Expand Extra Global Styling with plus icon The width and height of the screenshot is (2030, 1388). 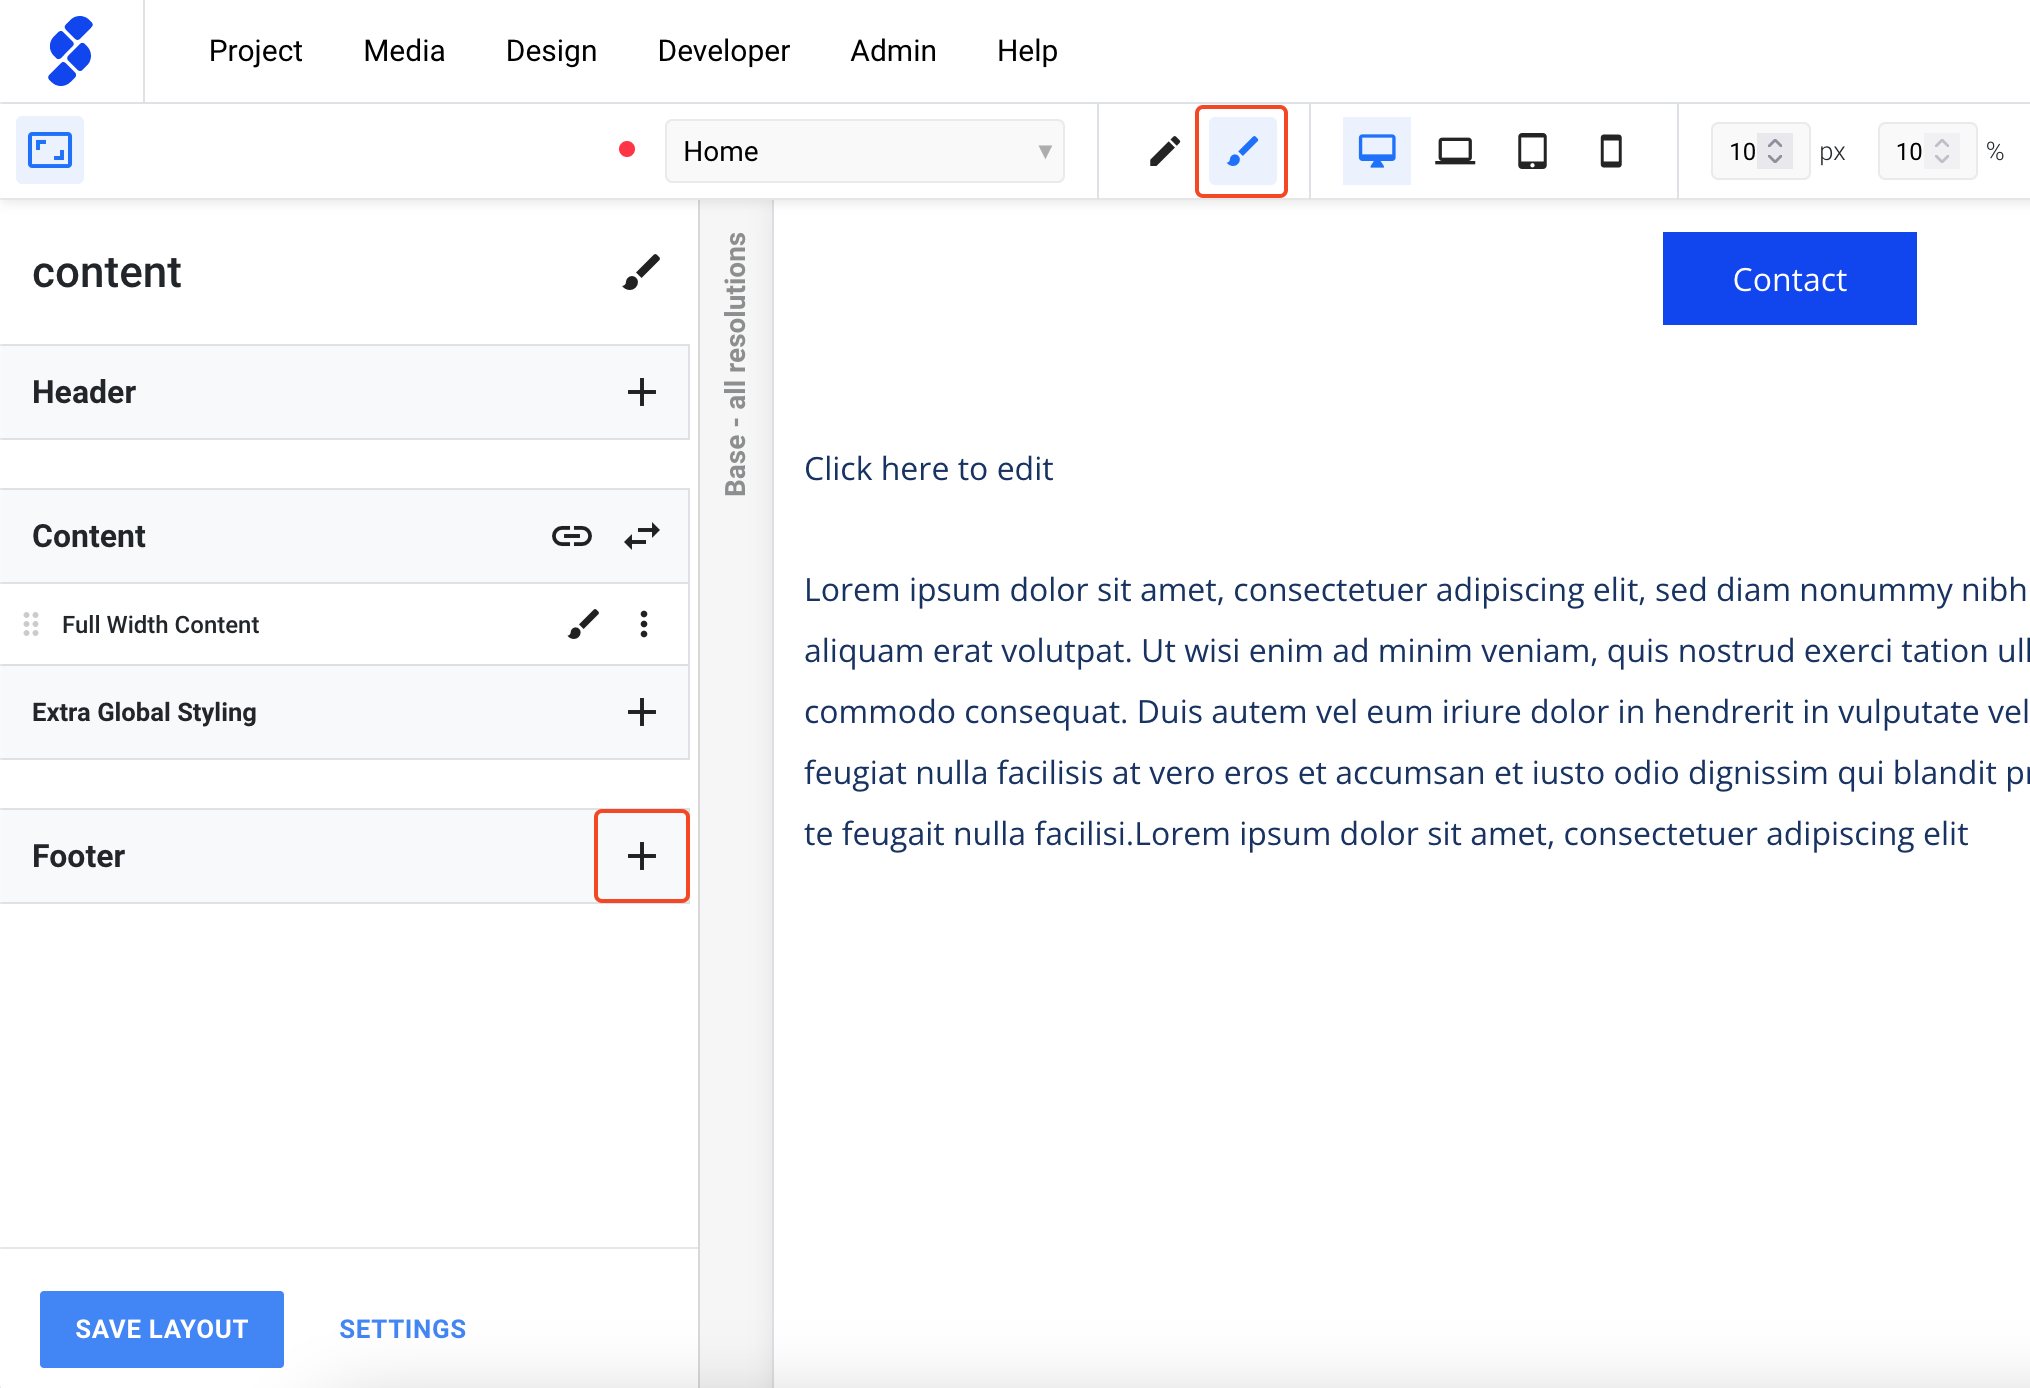tap(642, 712)
